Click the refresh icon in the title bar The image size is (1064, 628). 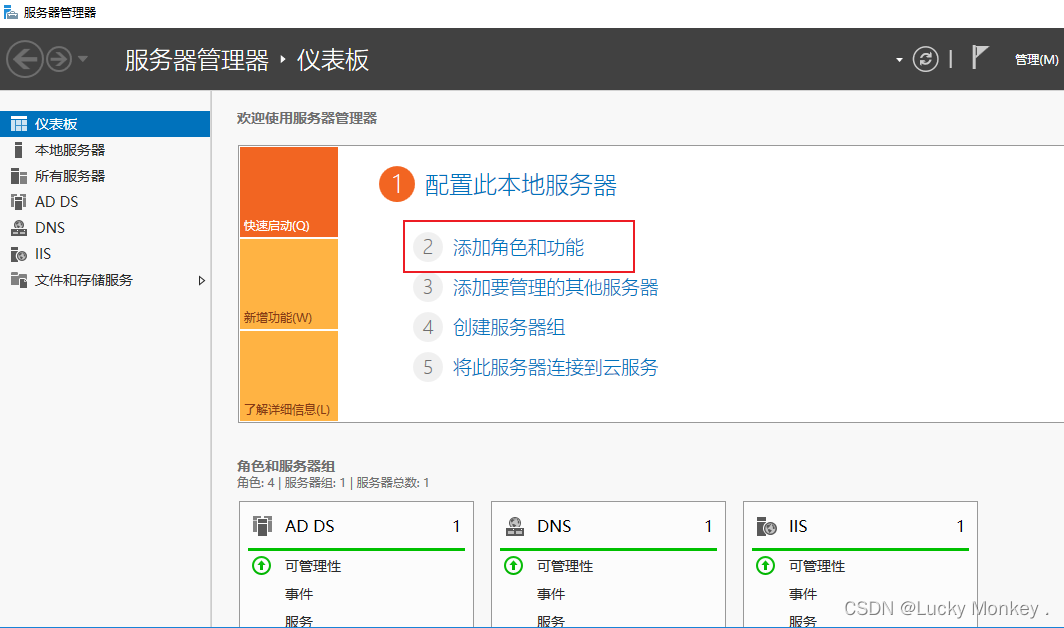coord(924,59)
